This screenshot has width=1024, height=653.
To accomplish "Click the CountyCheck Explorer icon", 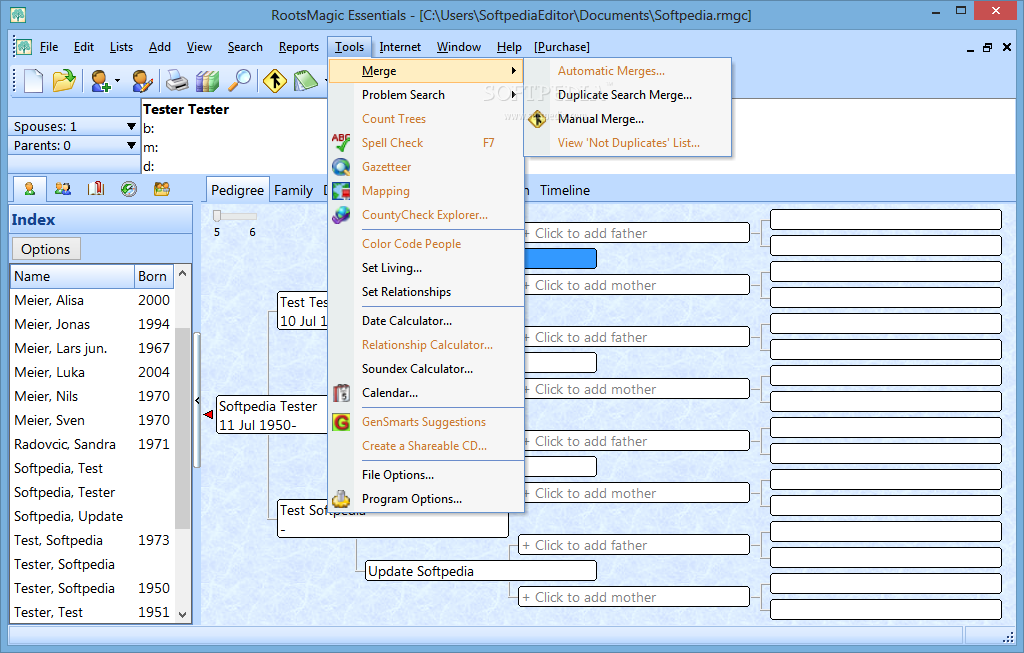I will click(341, 215).
